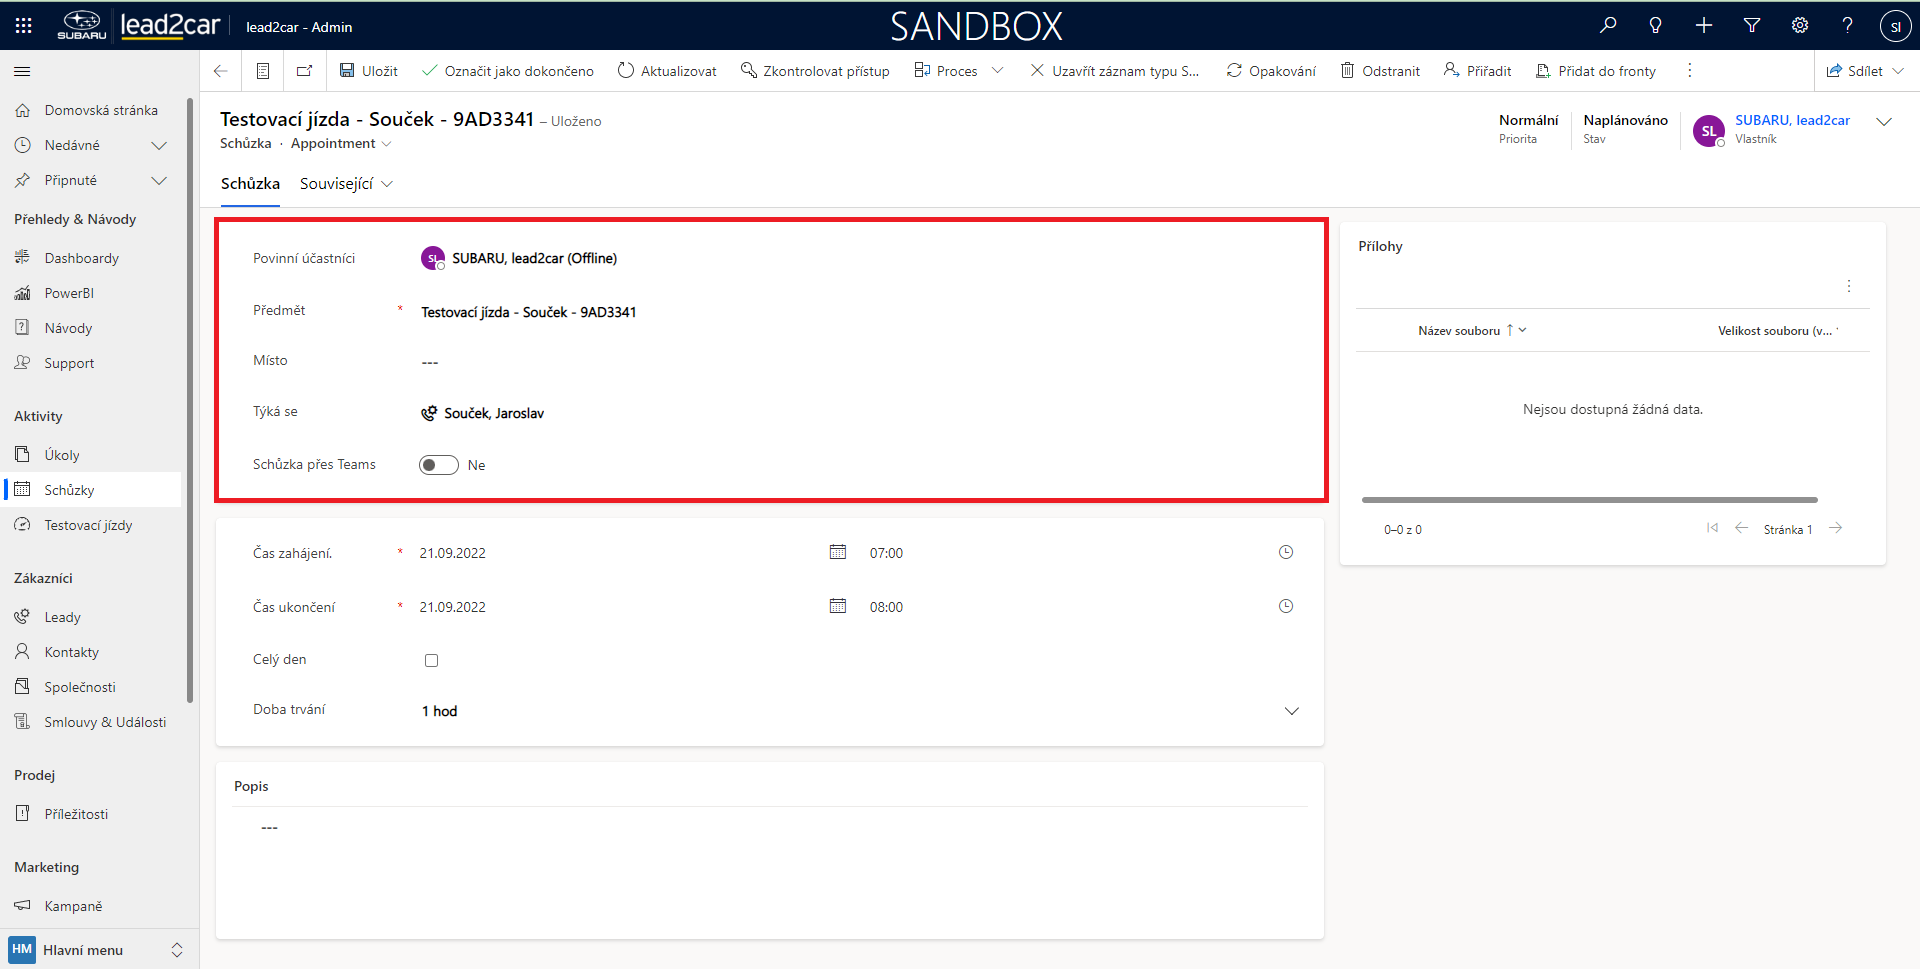The height and width of the screenshot is (969, 1920).
Task: Expand the Doba trvání dropdown
Action: 1291,711
